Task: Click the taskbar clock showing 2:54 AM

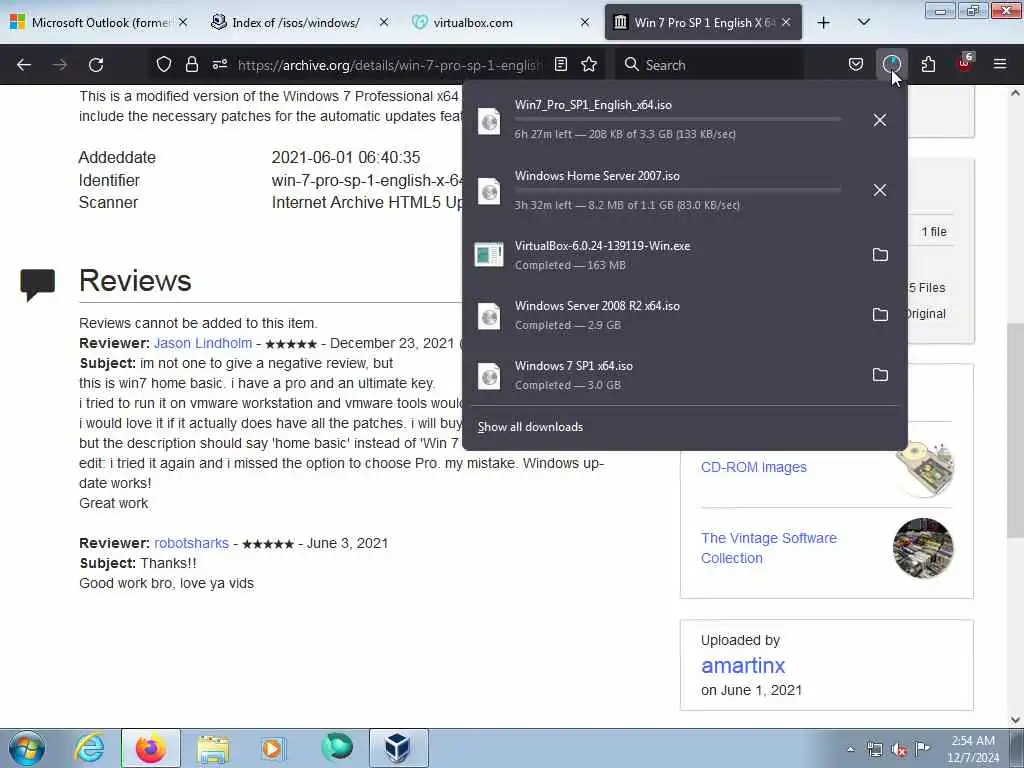Action: click(x=973, y=749)
